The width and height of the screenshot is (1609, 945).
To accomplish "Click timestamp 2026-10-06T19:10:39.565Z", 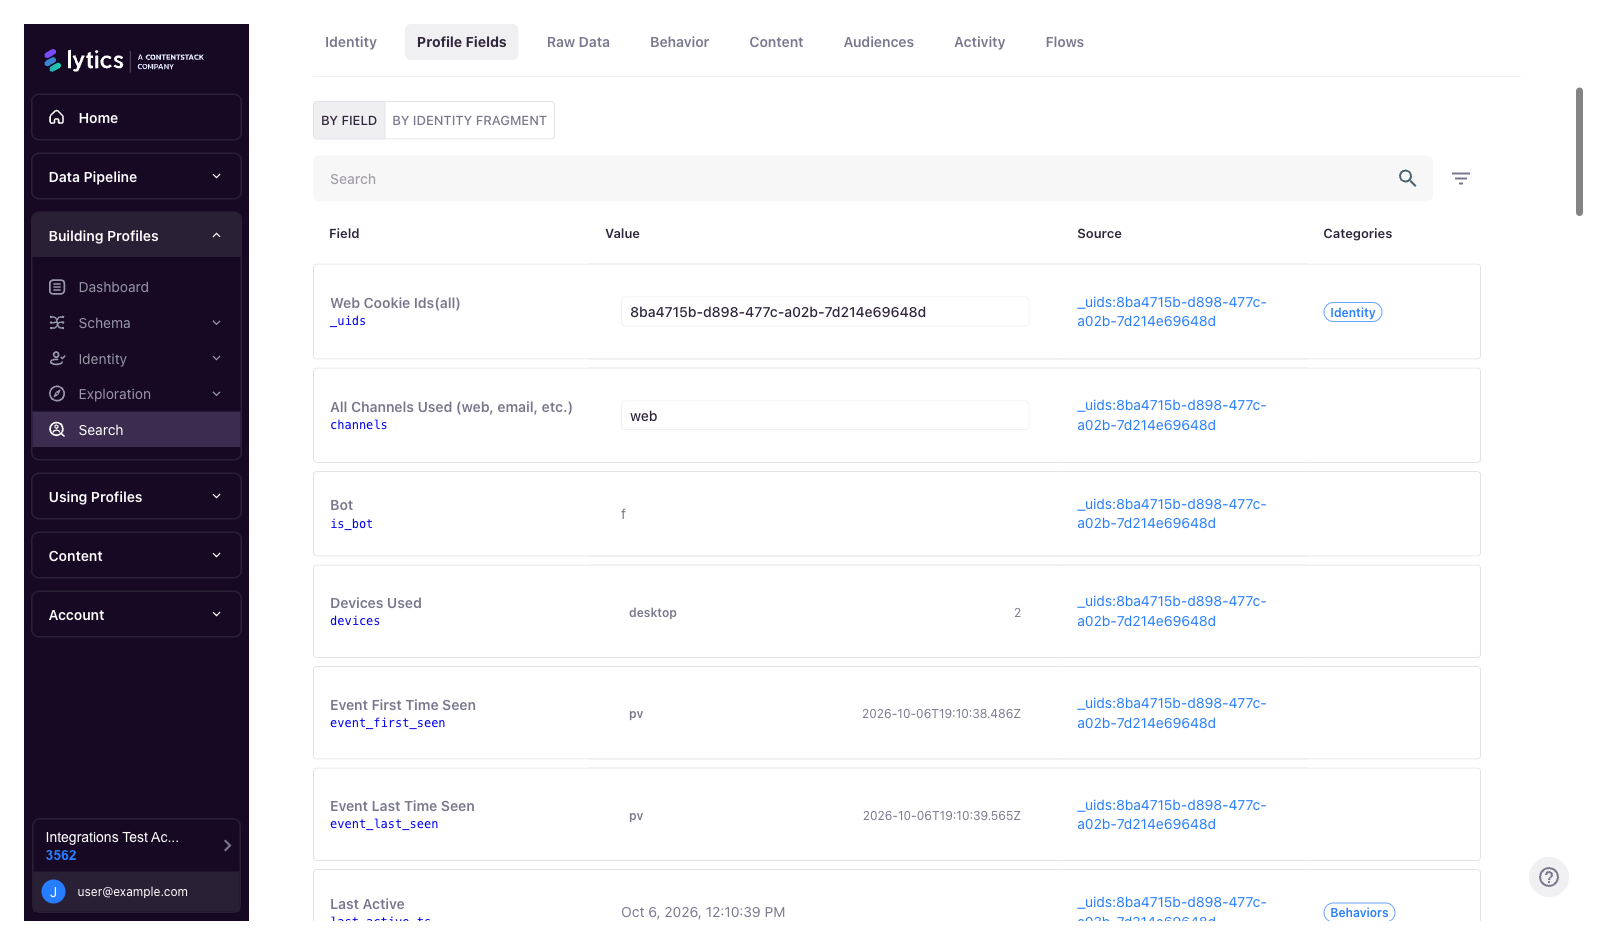I will [x=942, y=816].
